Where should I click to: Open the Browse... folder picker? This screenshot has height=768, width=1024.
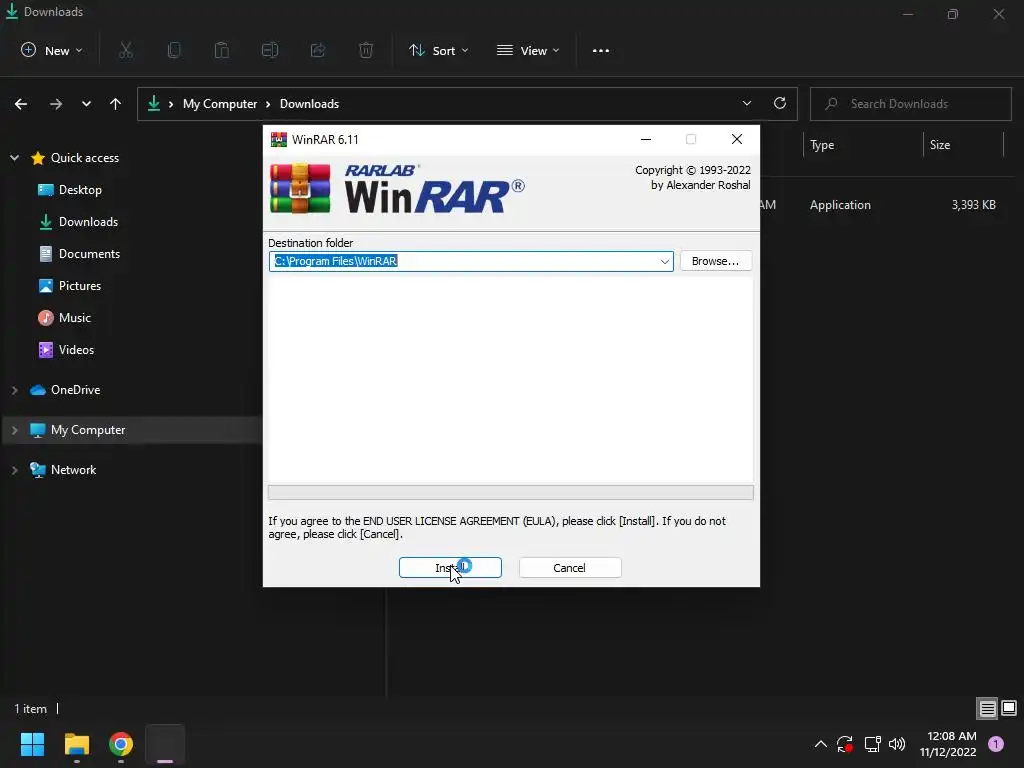tap(716, 261)
